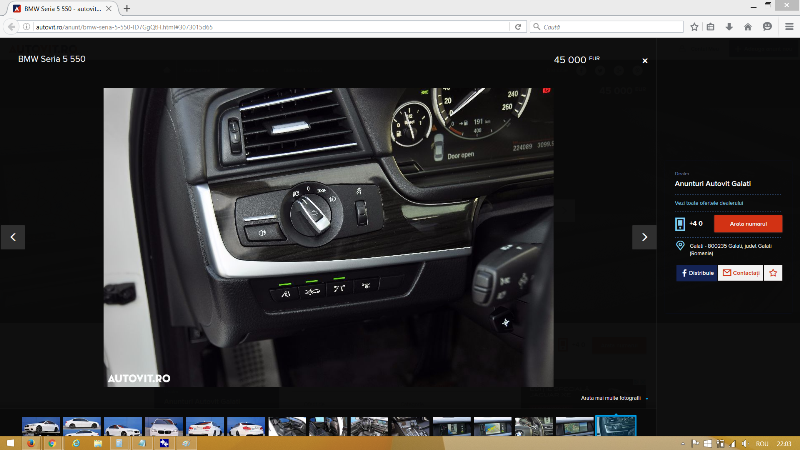Select the BMW Seria 5 550 tab
The image size is (800, 450).
[58, 8]
